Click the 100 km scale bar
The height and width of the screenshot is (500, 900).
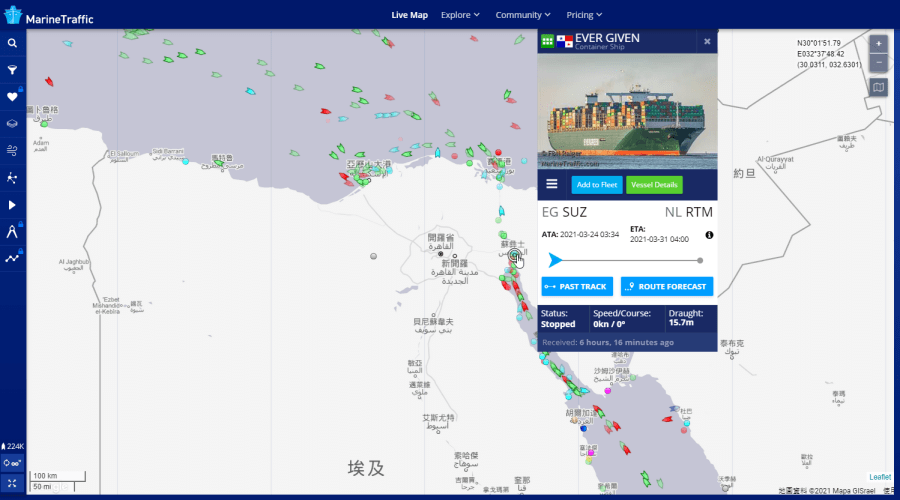point(57,476)
